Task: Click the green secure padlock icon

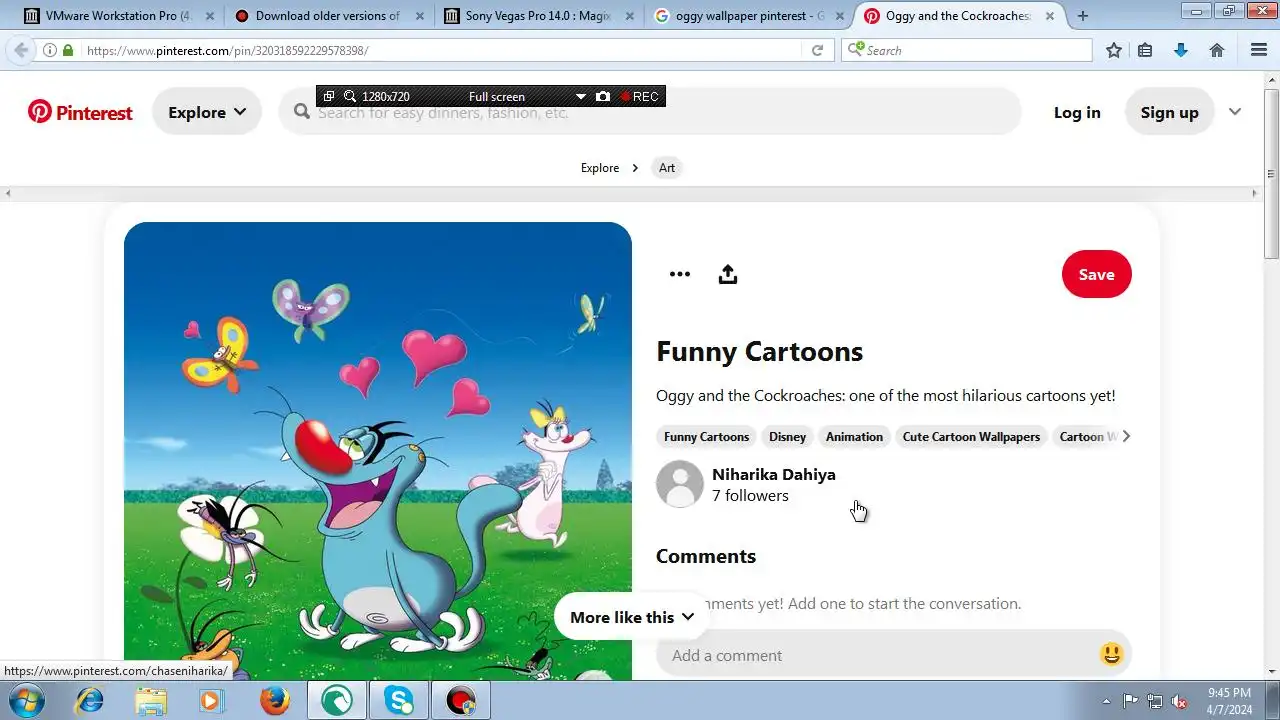Action: click(x=68, y=50)
